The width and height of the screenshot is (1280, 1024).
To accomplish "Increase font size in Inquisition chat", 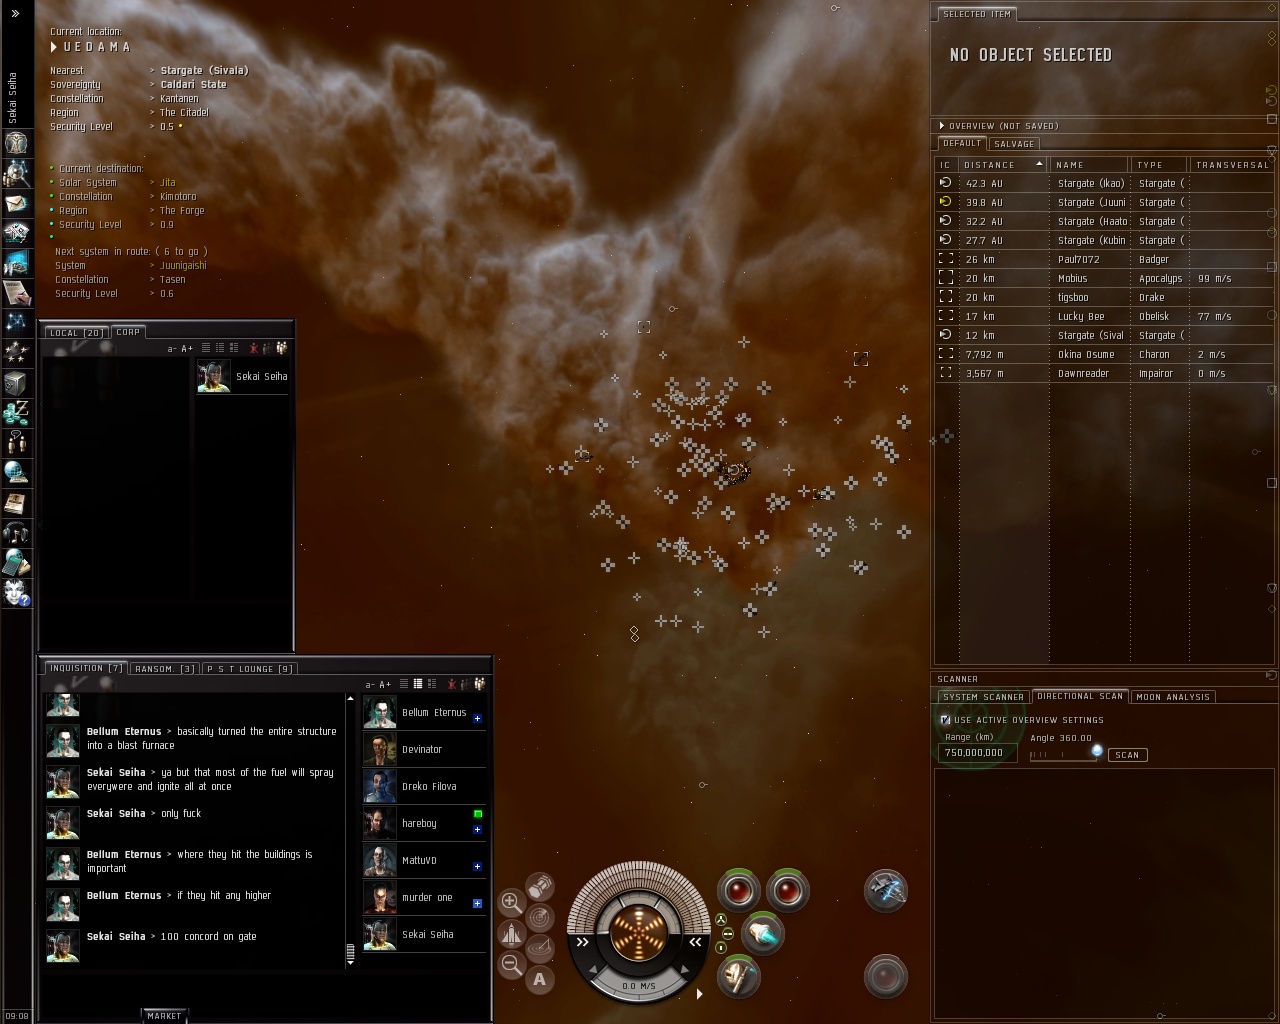I will [385, 685].
